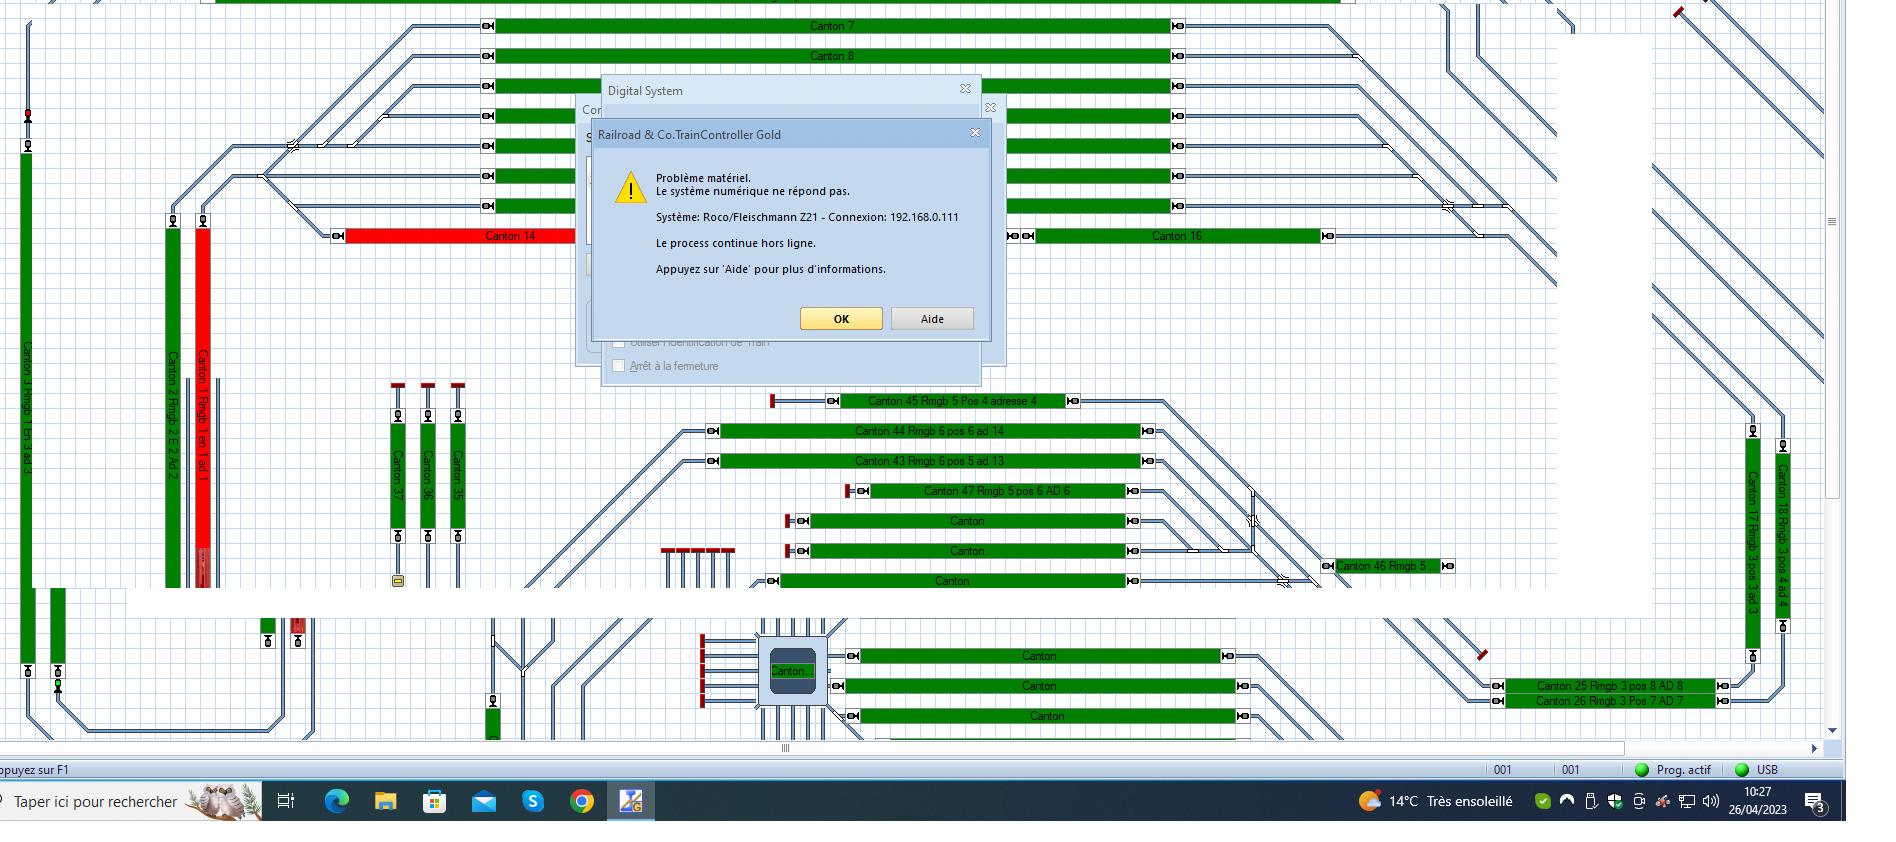The image size is (1896, 842).
Task: Select block Canton 26 Rmgb 3 Pos 7
Action: point(1610,701)
